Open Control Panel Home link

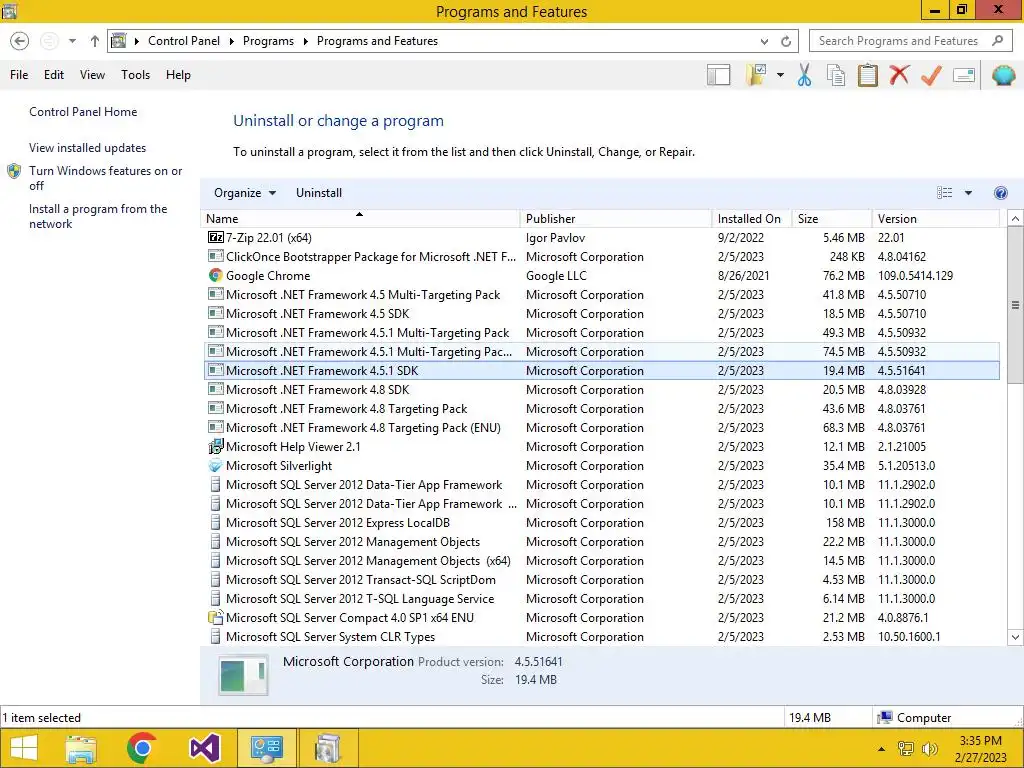[83, 112]
